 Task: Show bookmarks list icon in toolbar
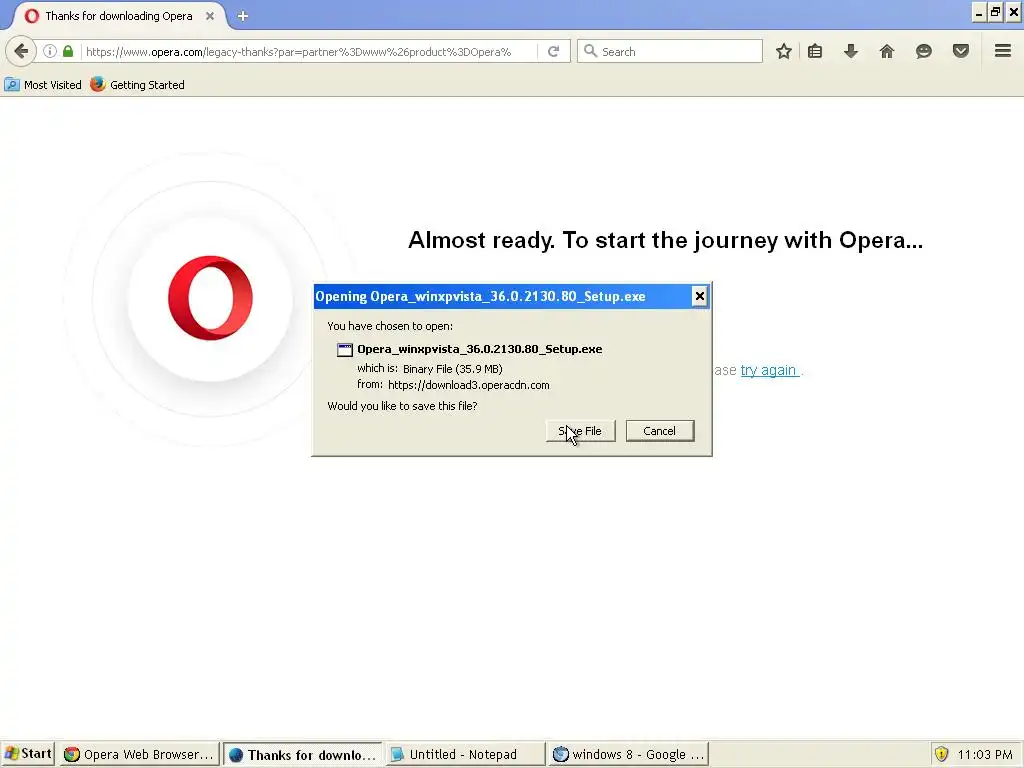[815, 51]
